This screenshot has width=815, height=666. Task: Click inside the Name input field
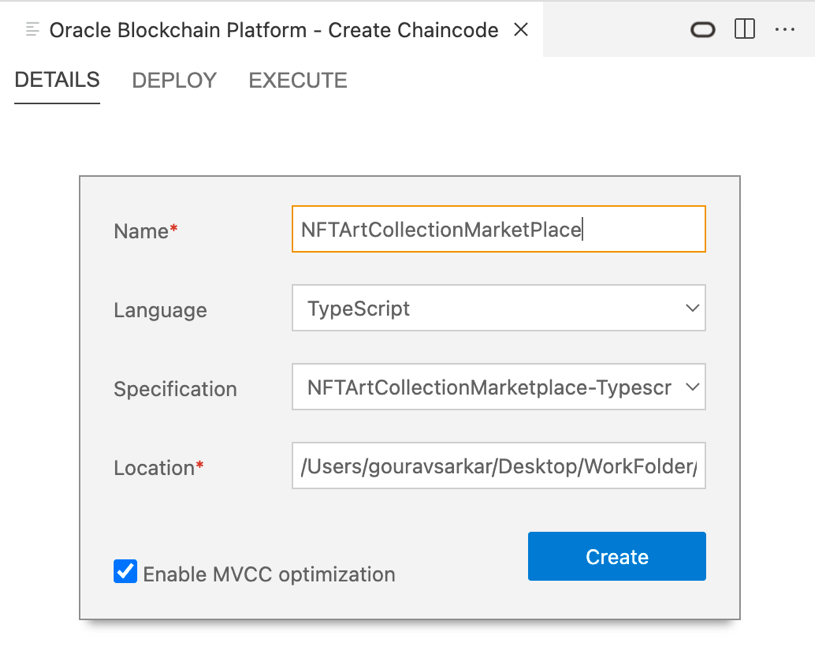498,229
